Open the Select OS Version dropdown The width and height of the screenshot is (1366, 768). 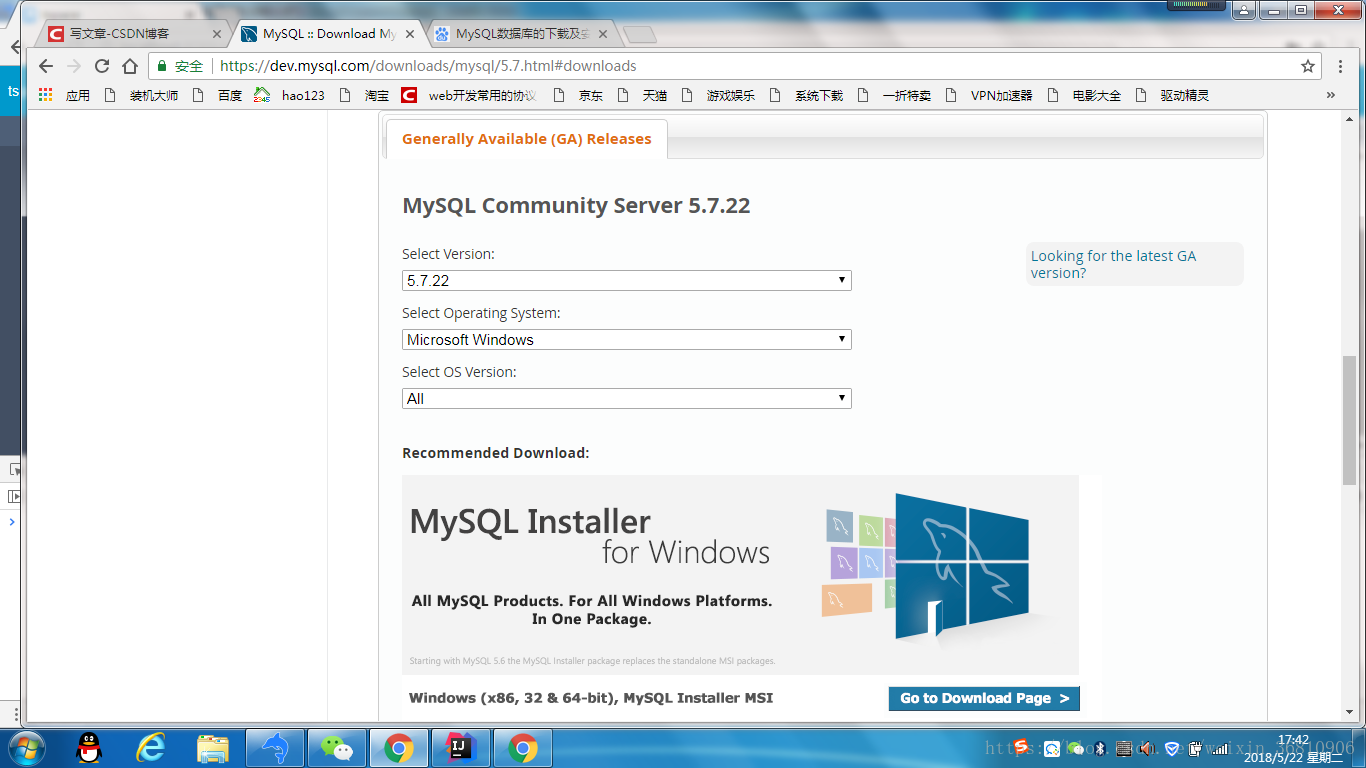click(x=626, y=399)
